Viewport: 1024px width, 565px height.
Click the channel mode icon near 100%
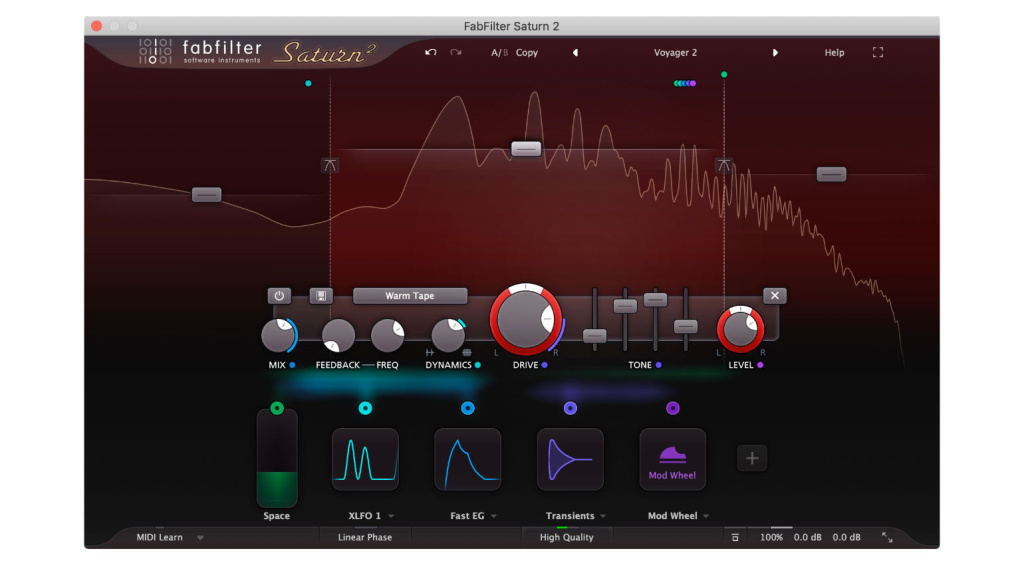point(735,538)
